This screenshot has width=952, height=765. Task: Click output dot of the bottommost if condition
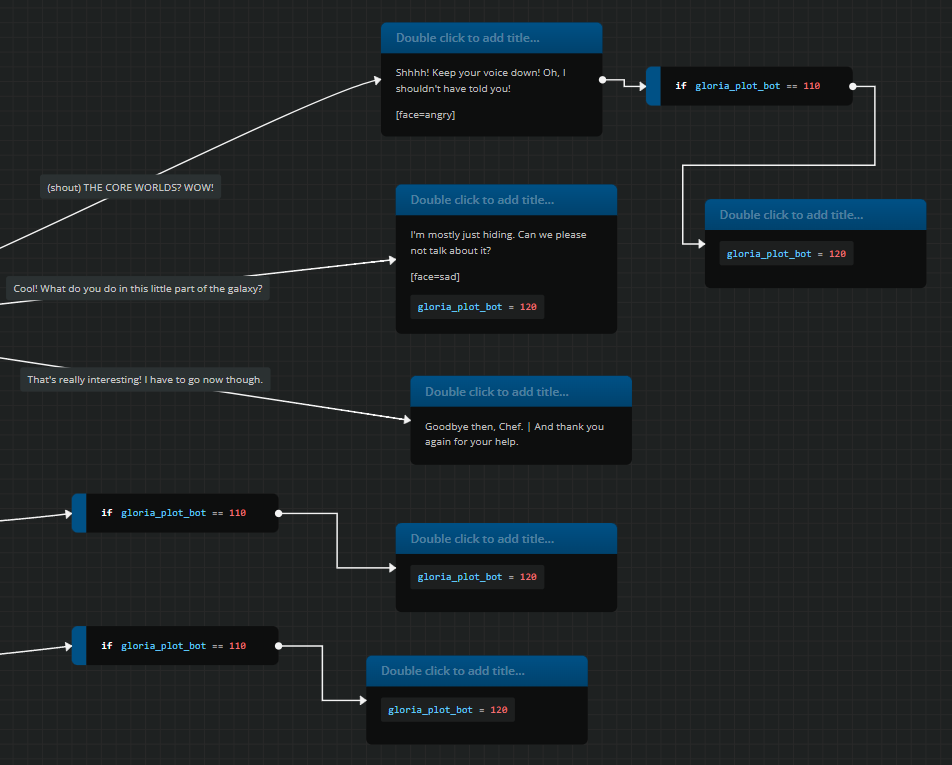(278, 646)
